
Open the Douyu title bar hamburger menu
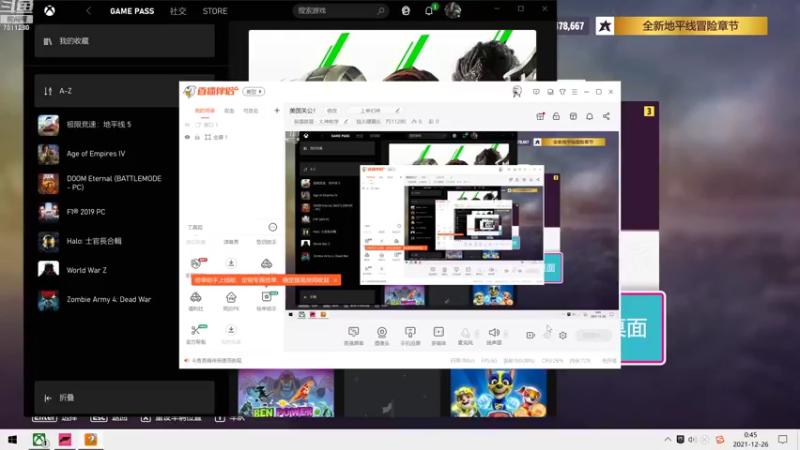tap(574, 92)
